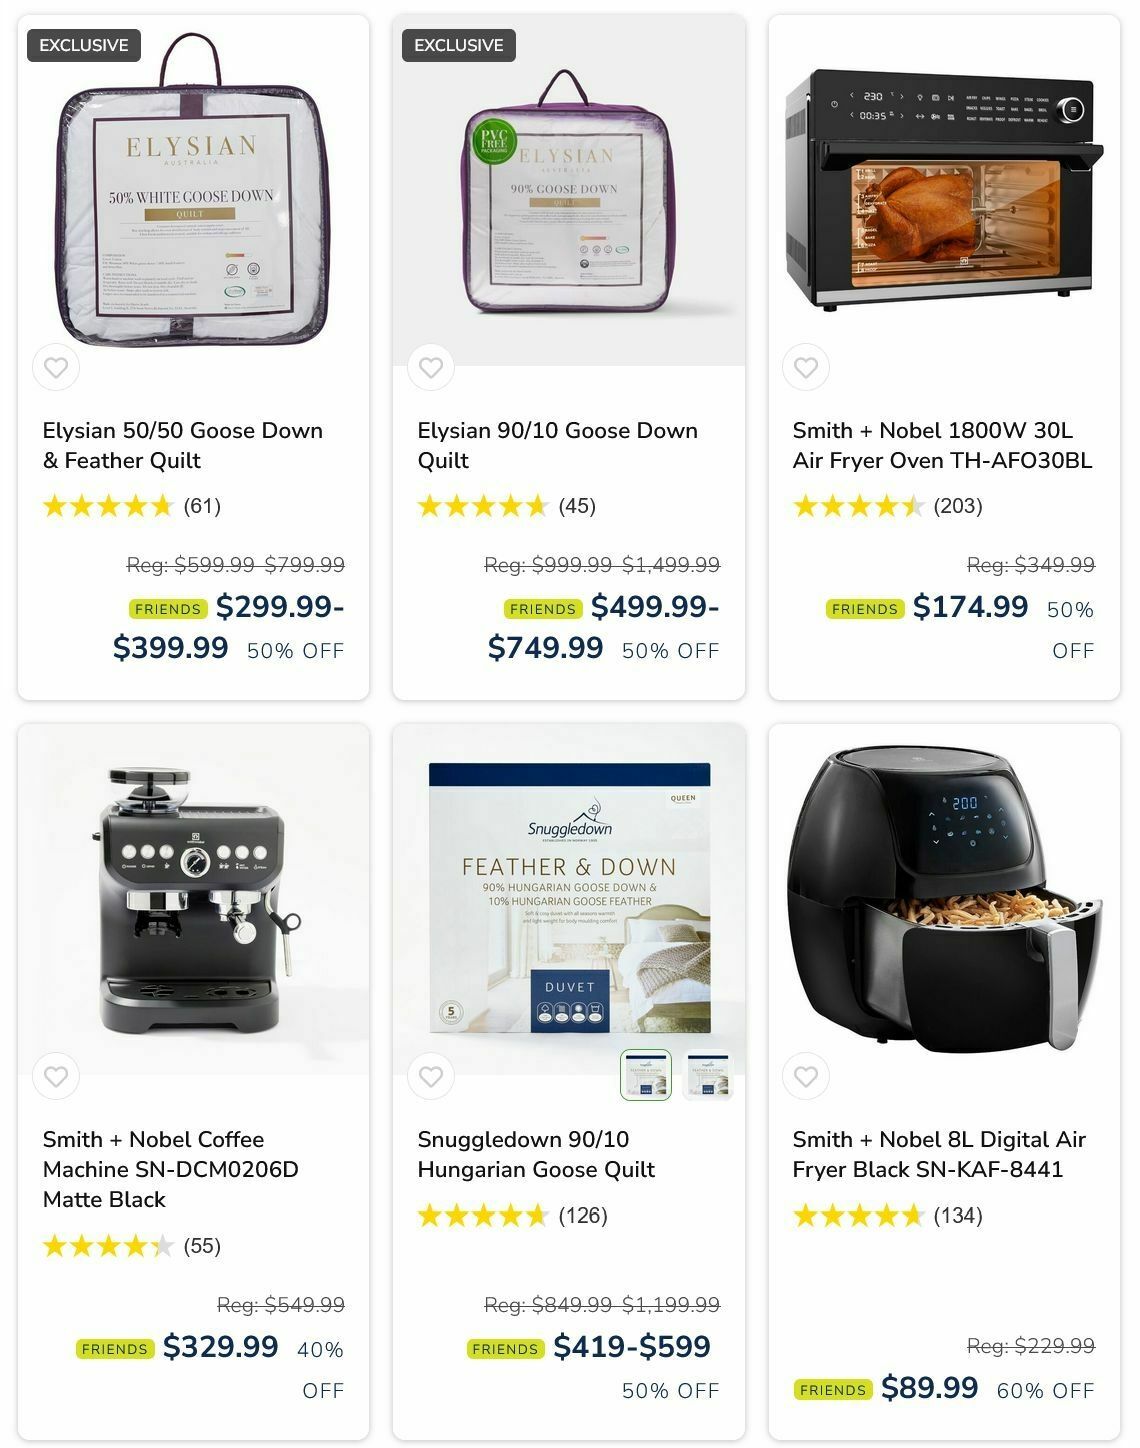Open Elysian 90/10 Goose Down Quilt title link

pyautogui.click(x=557, y=446)
